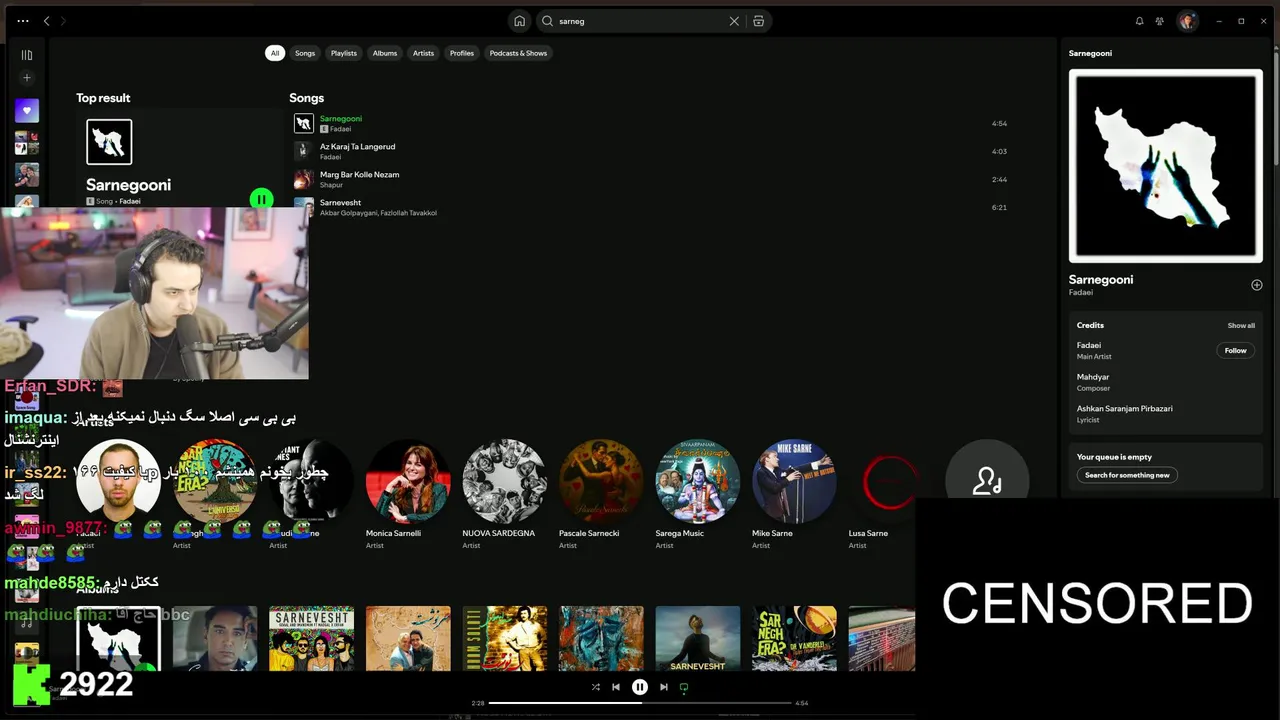Go back with the left arrow

click(46, 21)
